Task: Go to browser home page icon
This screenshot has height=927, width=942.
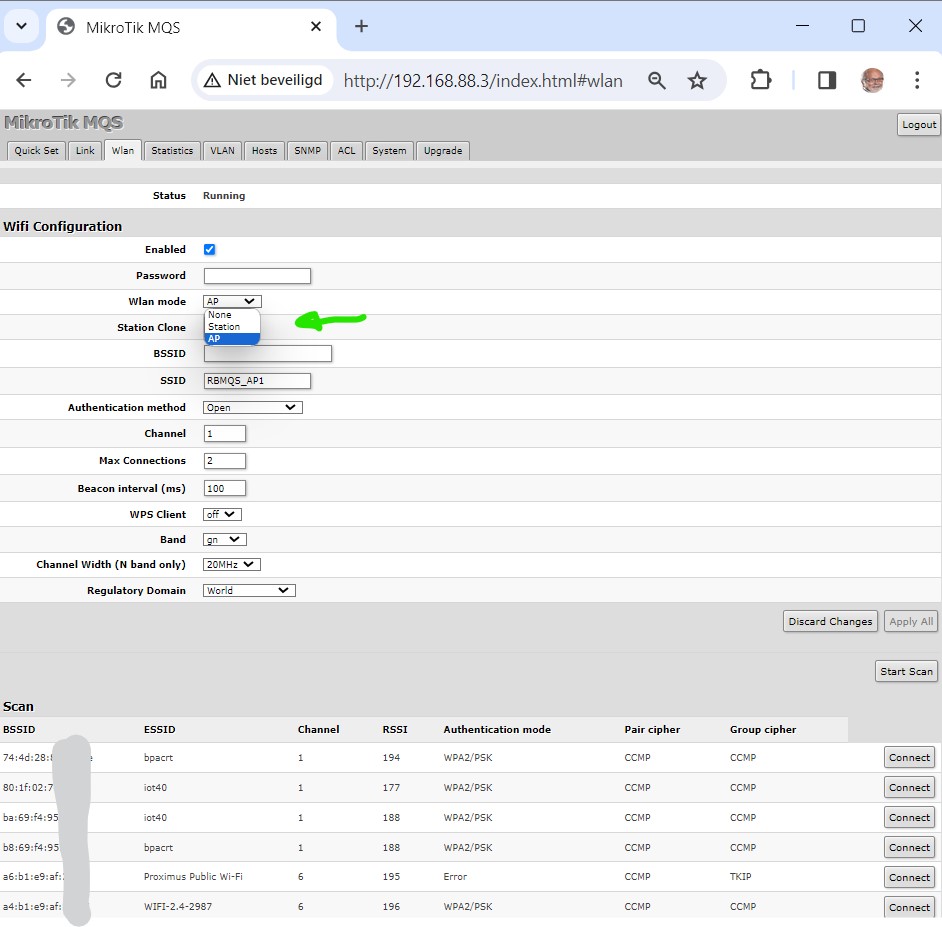Action: (158, 81)
